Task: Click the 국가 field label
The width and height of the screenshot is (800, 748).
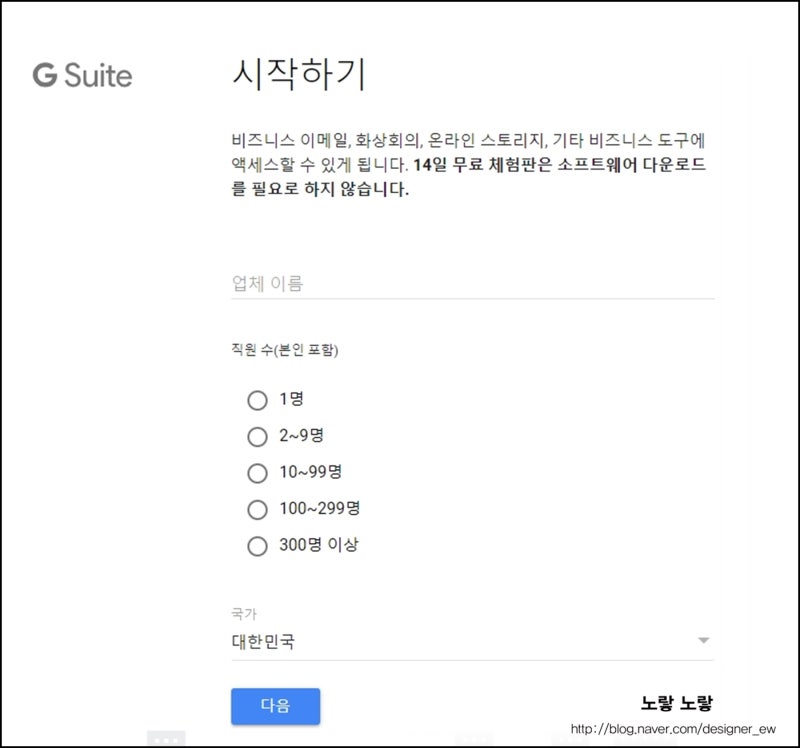Action: tap(244, 613)
